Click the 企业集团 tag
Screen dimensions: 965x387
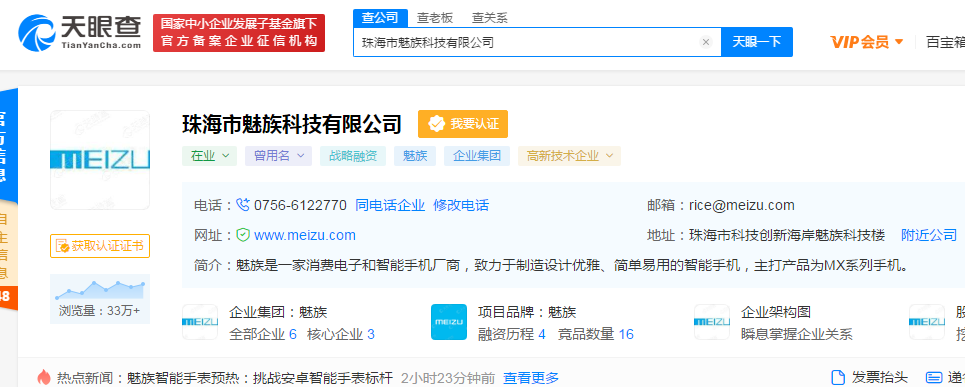pyautogui.click(x=477, y=156)
